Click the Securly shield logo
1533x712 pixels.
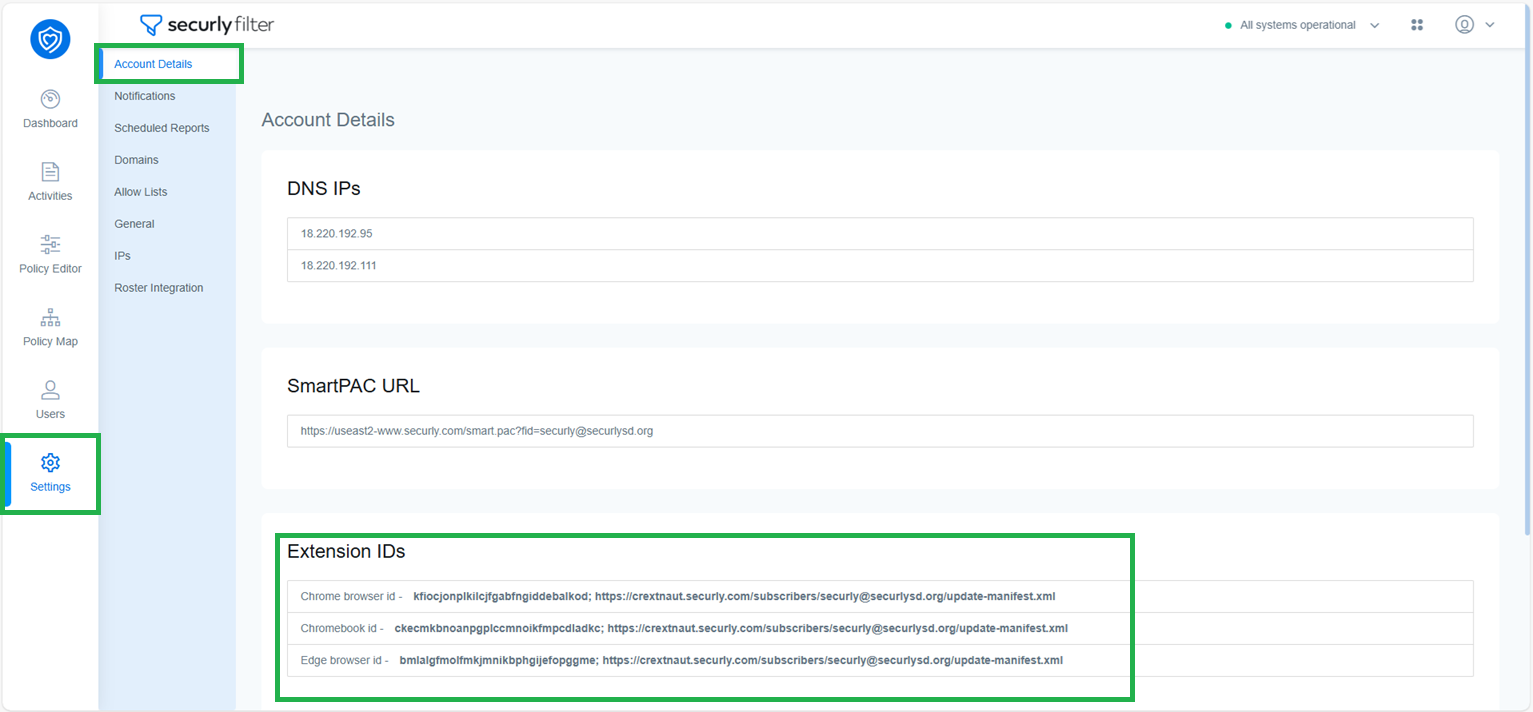coord(50,39)
